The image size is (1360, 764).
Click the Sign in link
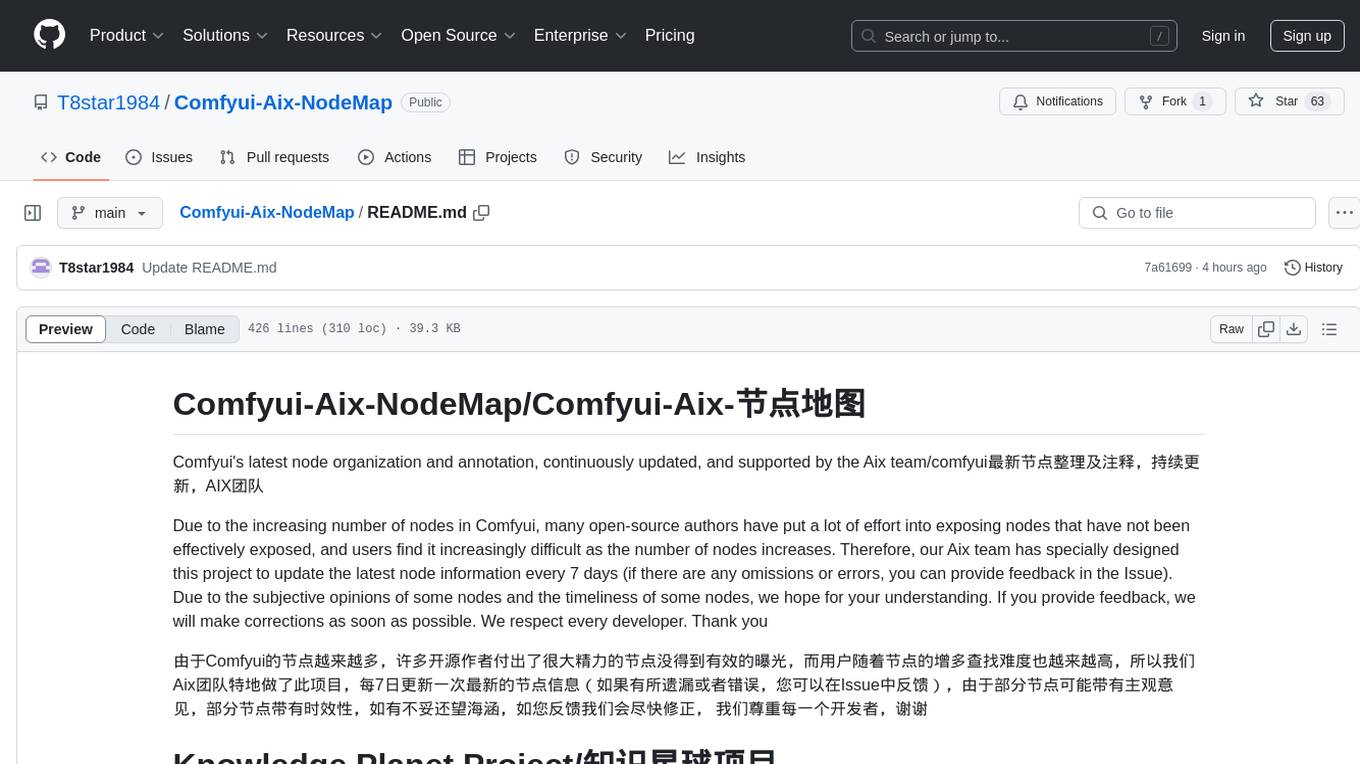pyautogui.click(x=1223, y=36)
